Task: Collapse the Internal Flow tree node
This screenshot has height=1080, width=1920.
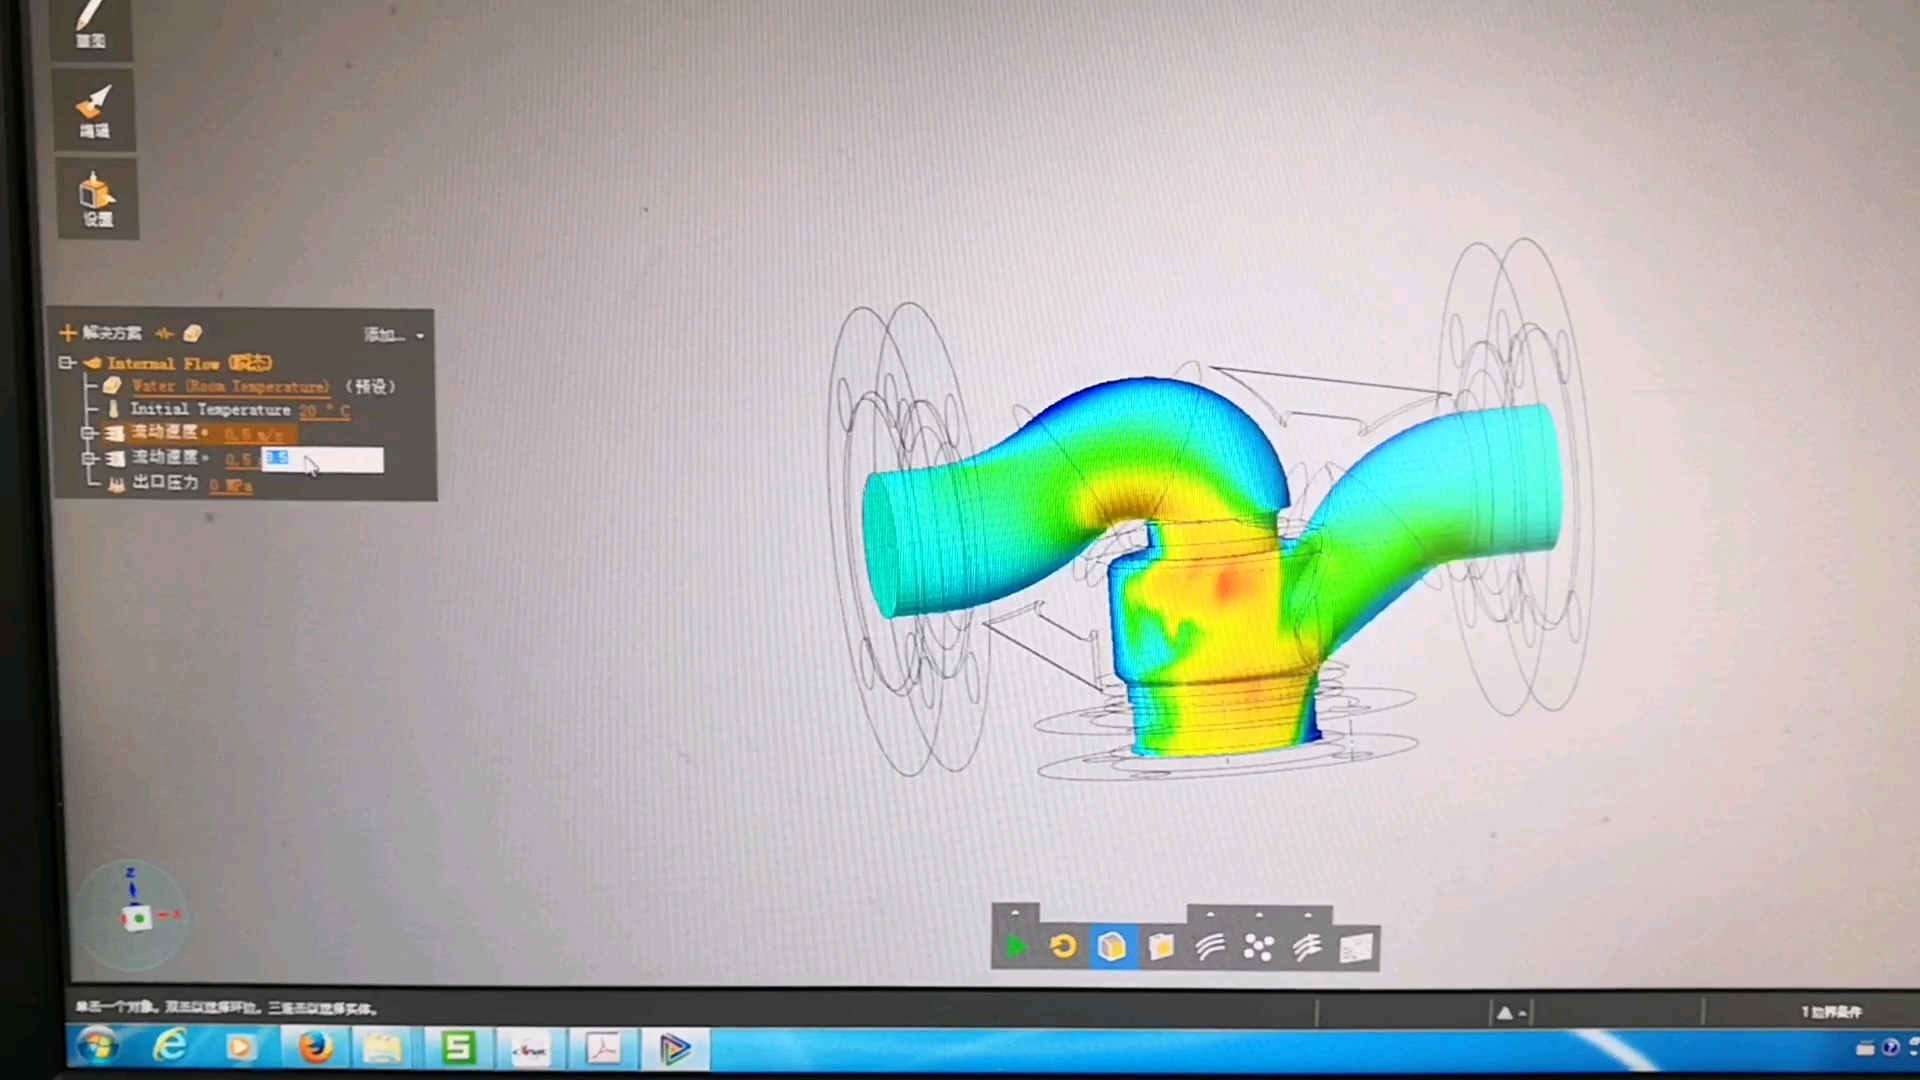Action: pos(66,363)
